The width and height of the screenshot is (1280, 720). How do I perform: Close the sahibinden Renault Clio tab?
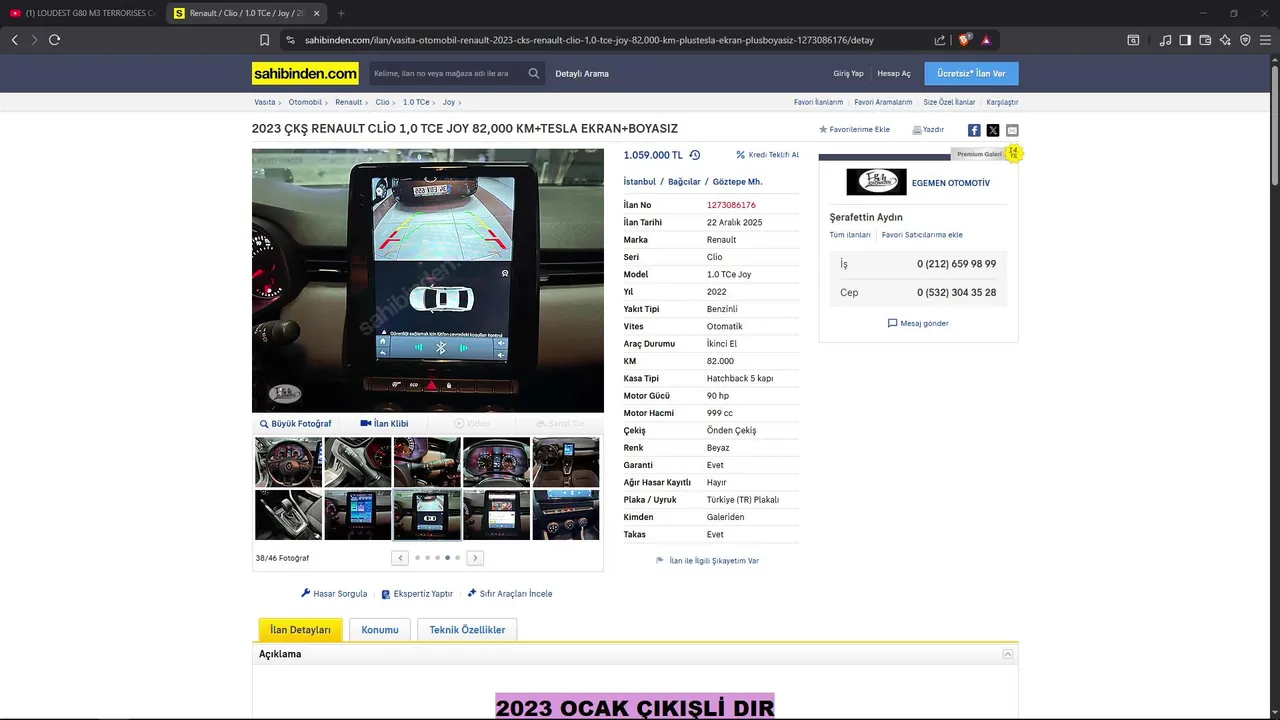[316, 13]
